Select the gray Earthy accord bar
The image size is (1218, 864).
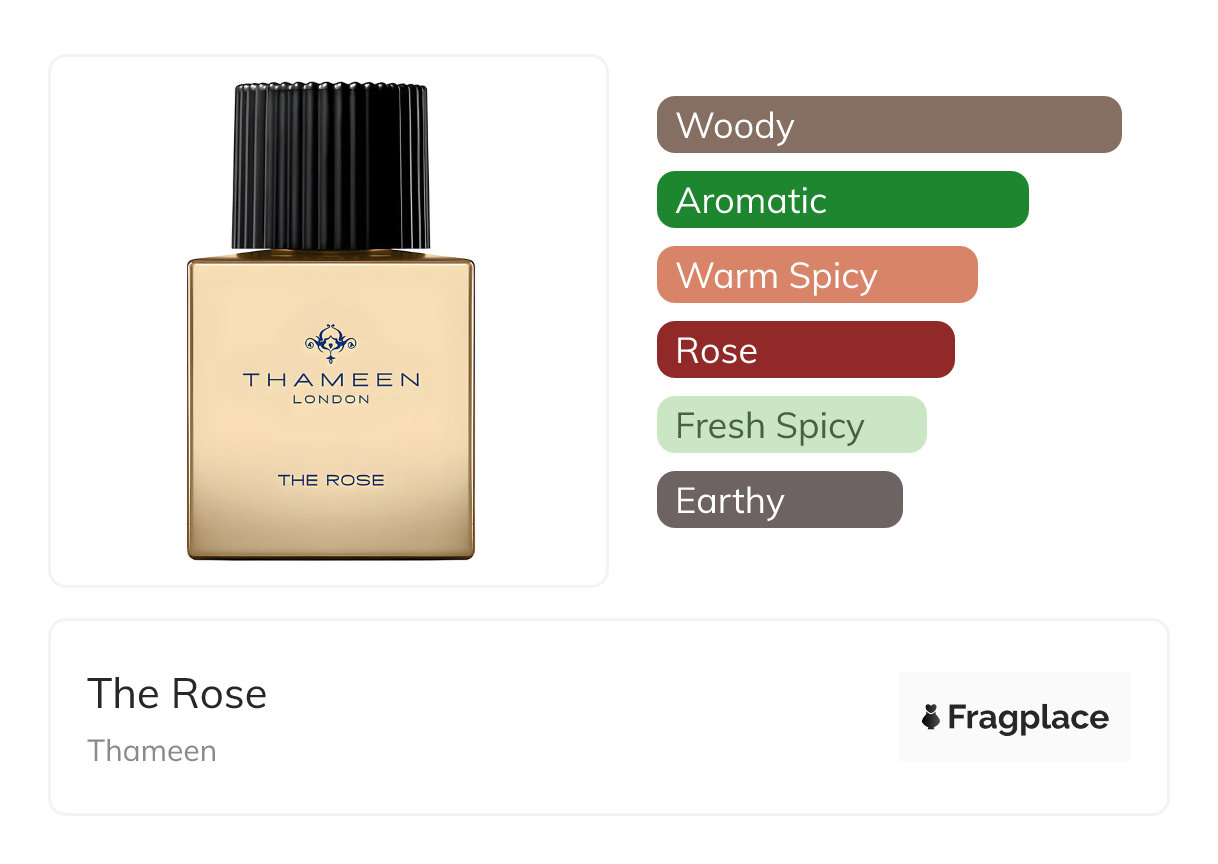click(x=780, y=500)
